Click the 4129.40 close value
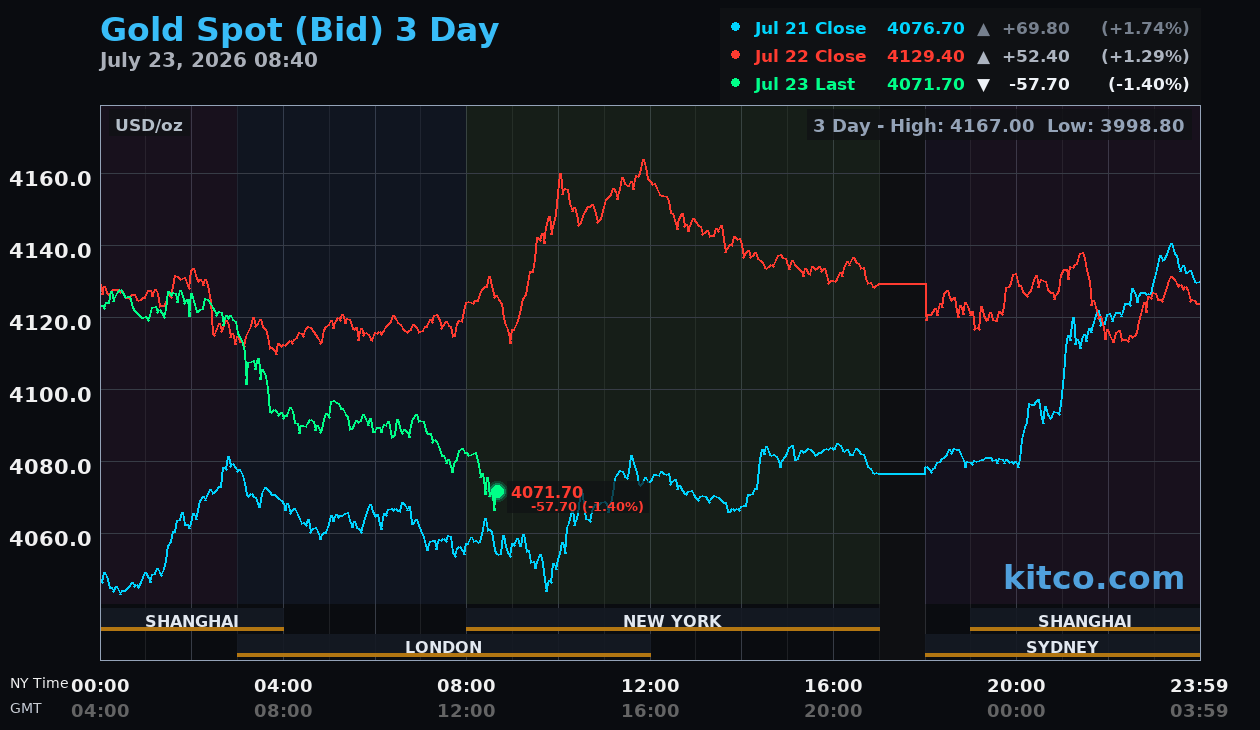Viewport: 1260px width, 730px height. [925, 56]
